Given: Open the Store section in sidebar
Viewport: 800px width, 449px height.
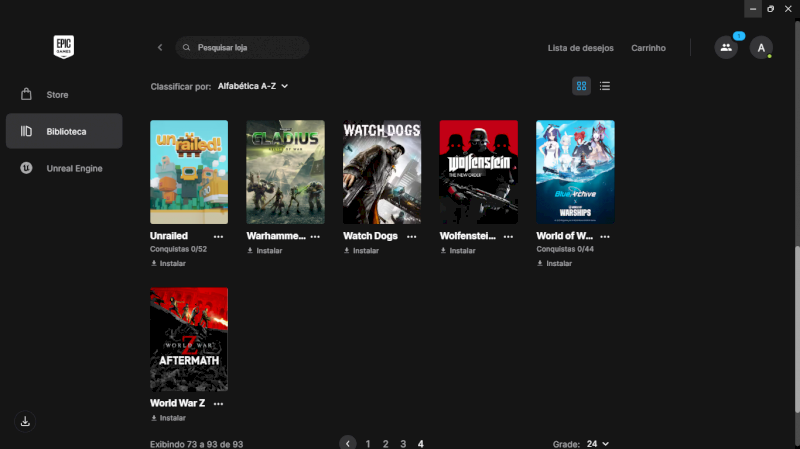Looking at the screenshot, I should (x=57, y=95).
